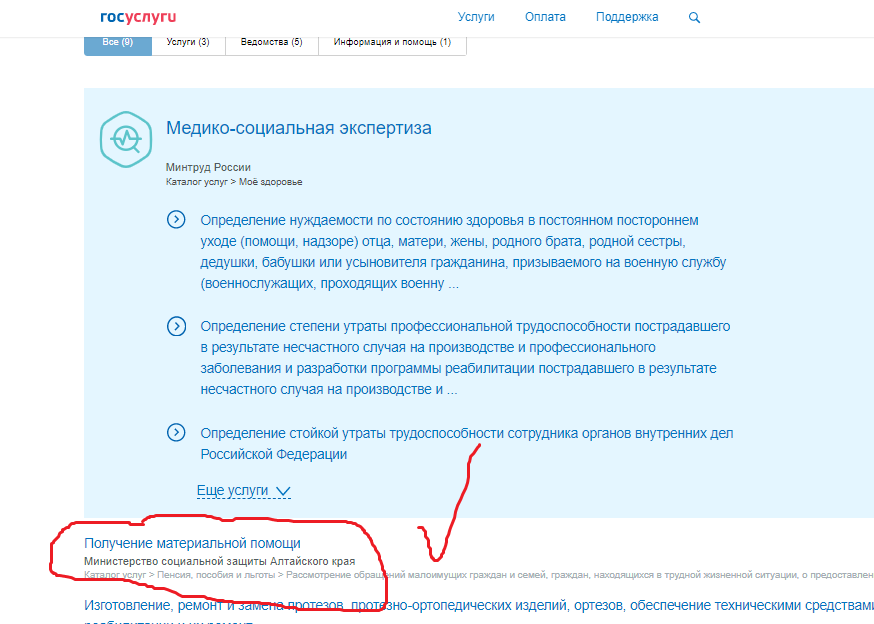Image resolution: width=874 pixels, height=624 pixels.
Task: Open Определение стойкой утраты трудоспособности link
Action: (x=467, y=443)
